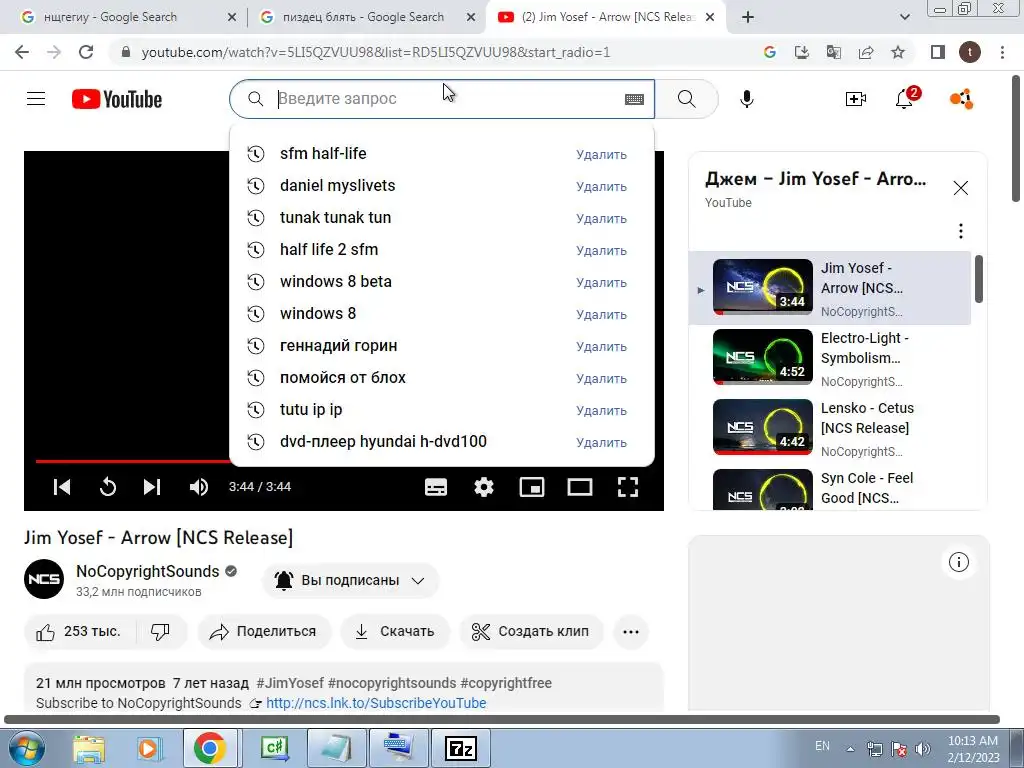The image size is (1024, 768).
Task: Click the Translate page icon in address bar
Action: 833,52
